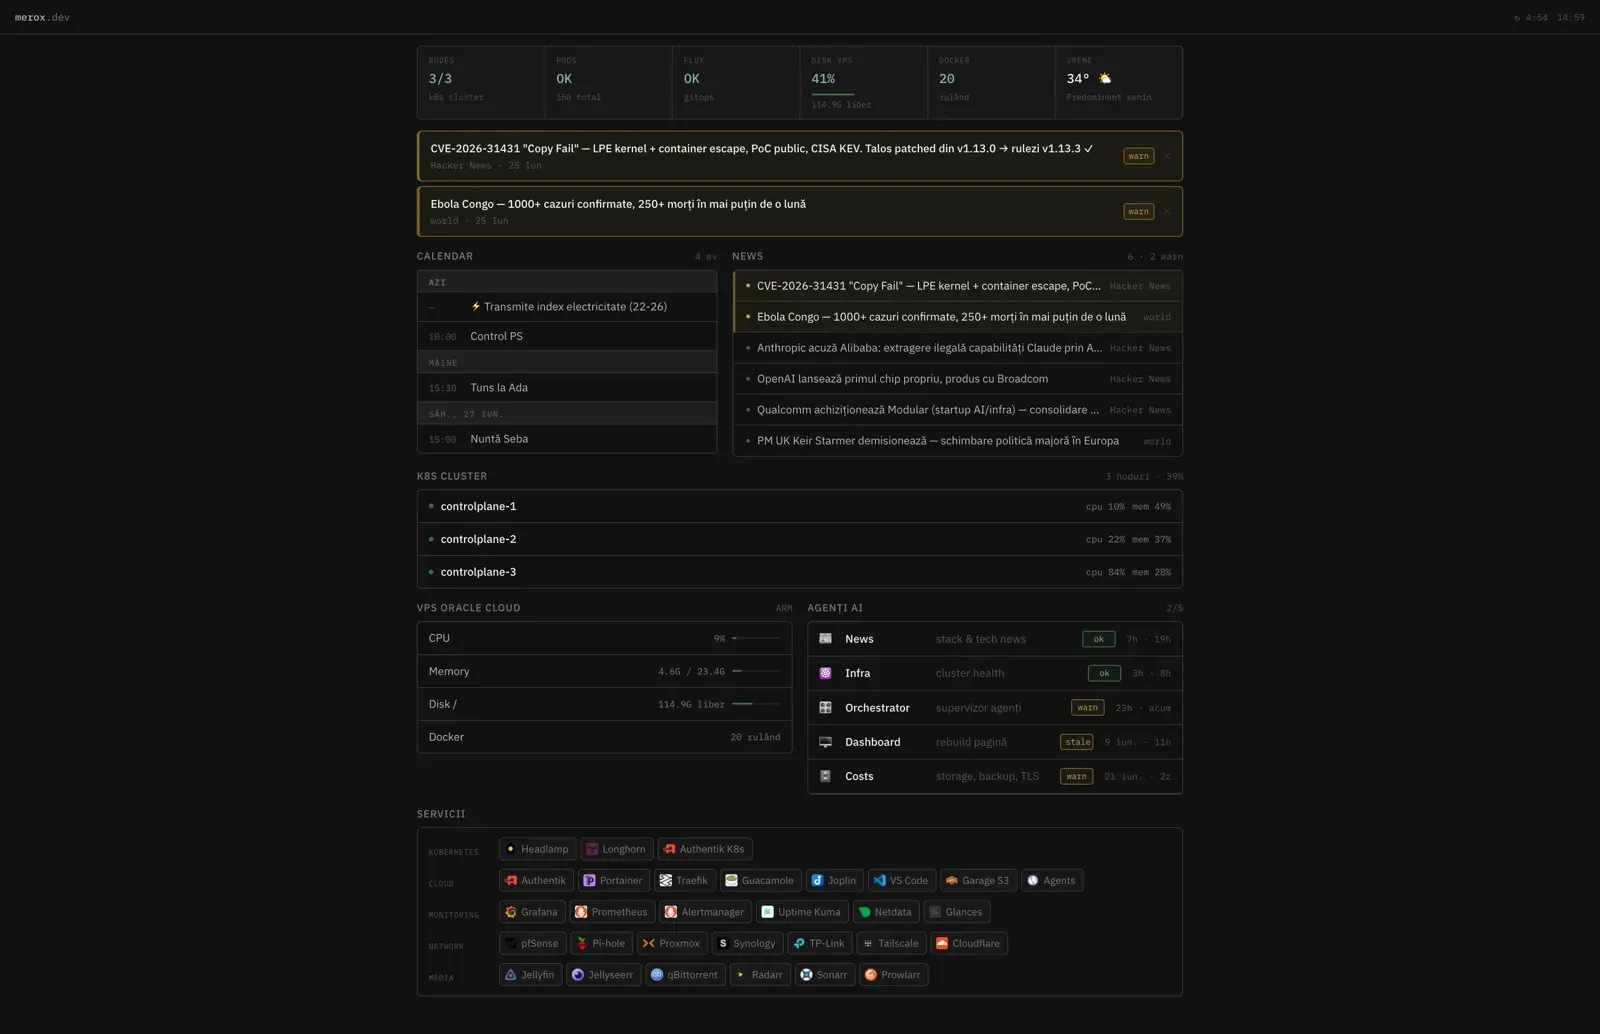Viewport: 1600px width, 1034px height.
Task: Click the Tuns la Ada calendar event
Action: click(567, 388)
